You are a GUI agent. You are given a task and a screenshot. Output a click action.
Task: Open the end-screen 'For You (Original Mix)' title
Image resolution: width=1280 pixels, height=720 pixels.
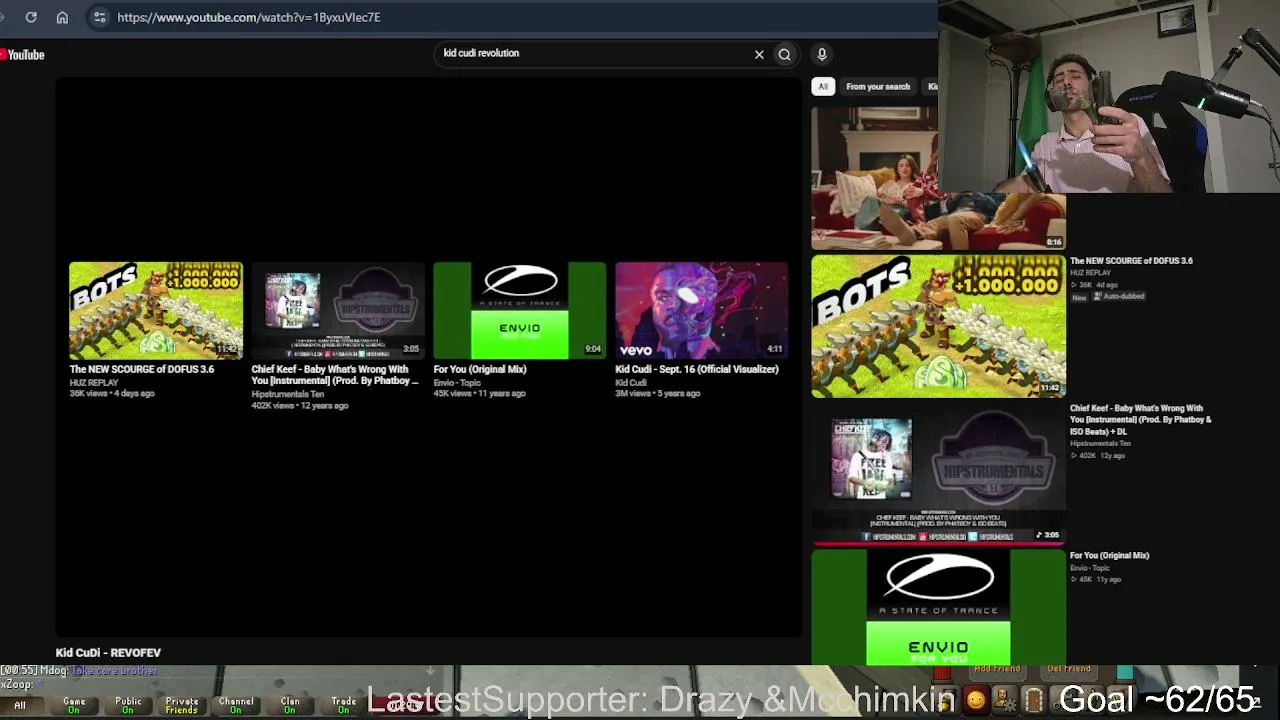[x=480, y=369]
